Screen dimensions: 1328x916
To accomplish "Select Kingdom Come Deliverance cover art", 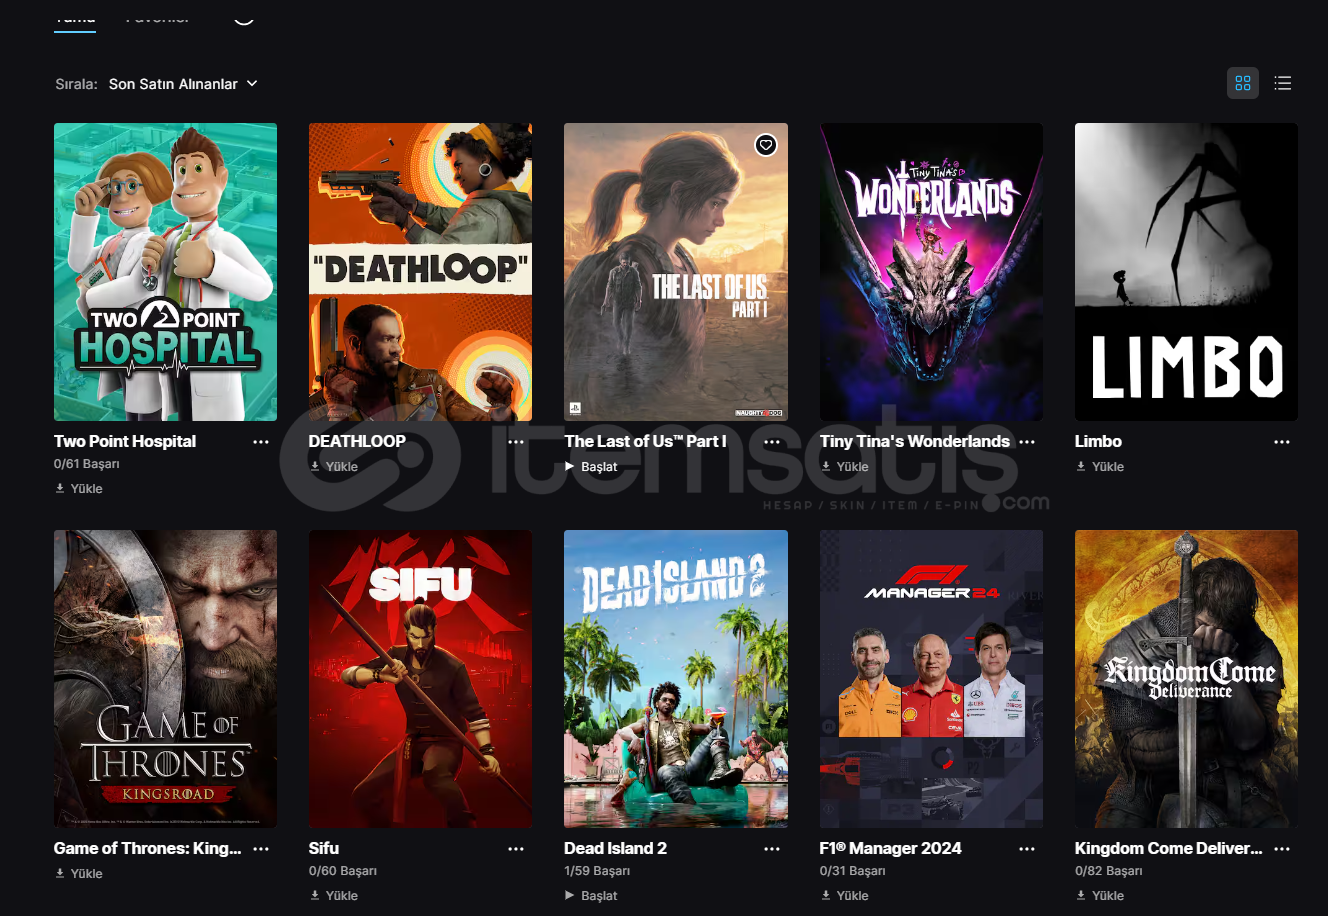I will coord(1186,679).
